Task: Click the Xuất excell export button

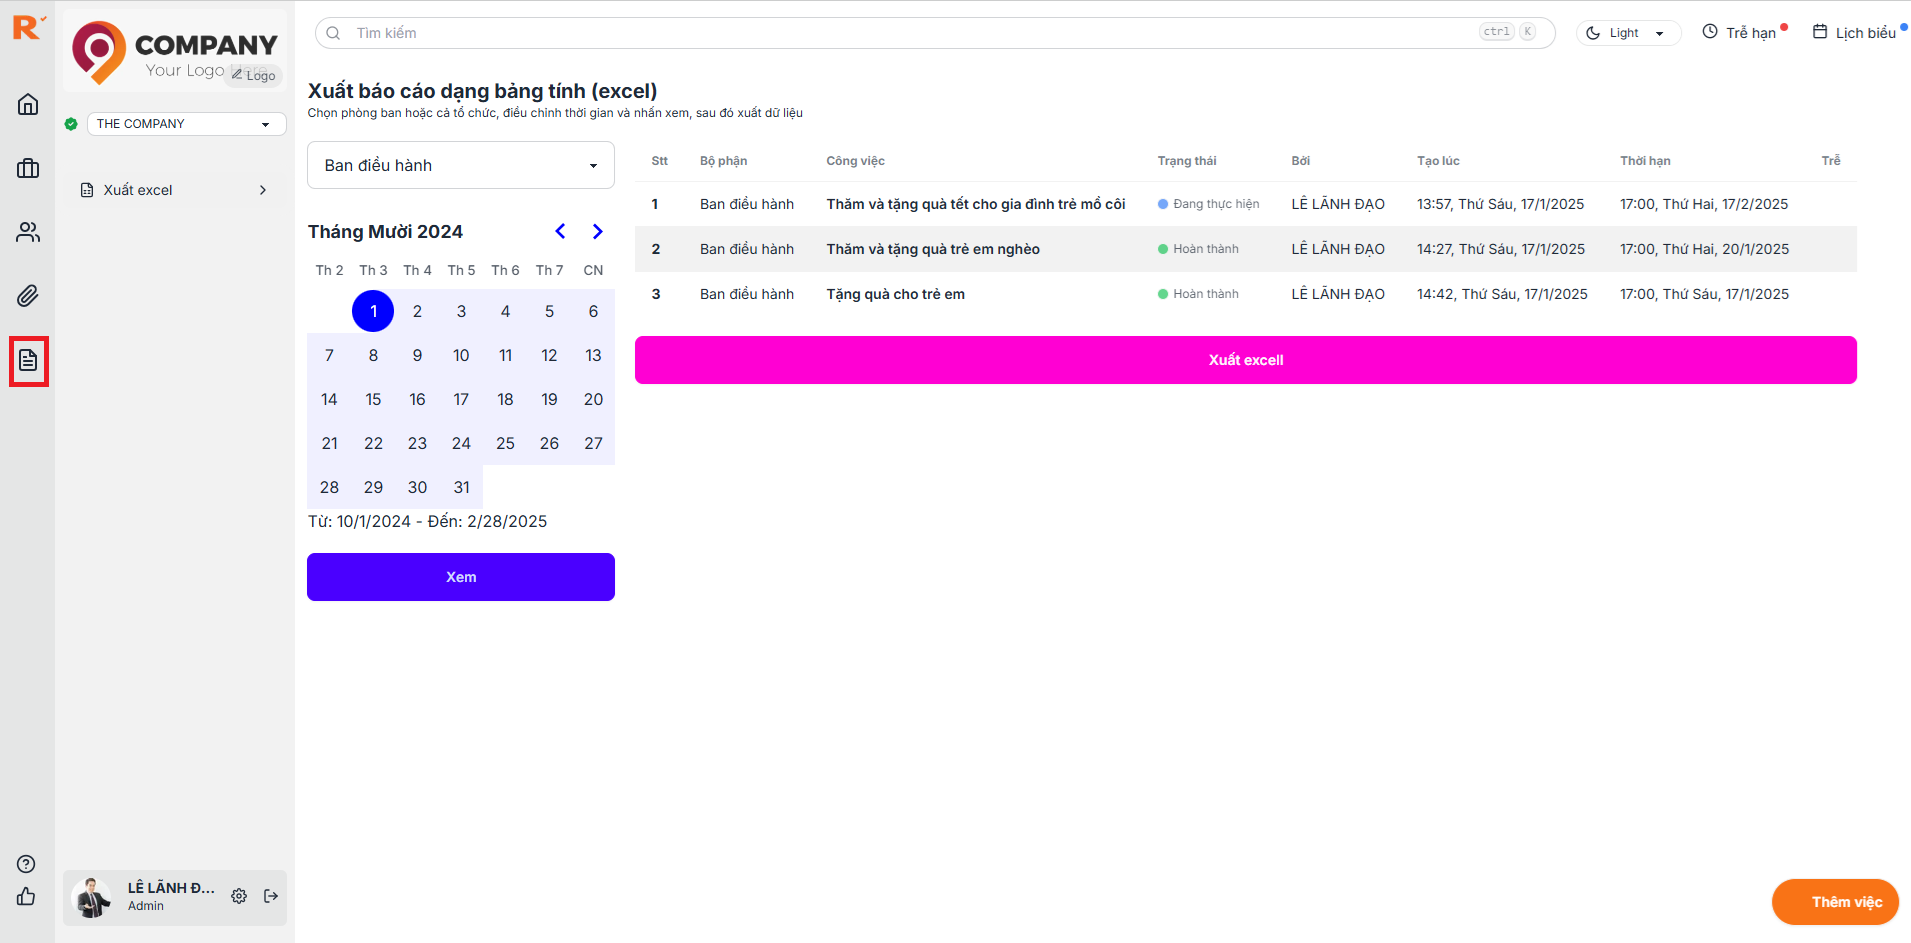Action: pyautogui.click(x=1245, y=360)
